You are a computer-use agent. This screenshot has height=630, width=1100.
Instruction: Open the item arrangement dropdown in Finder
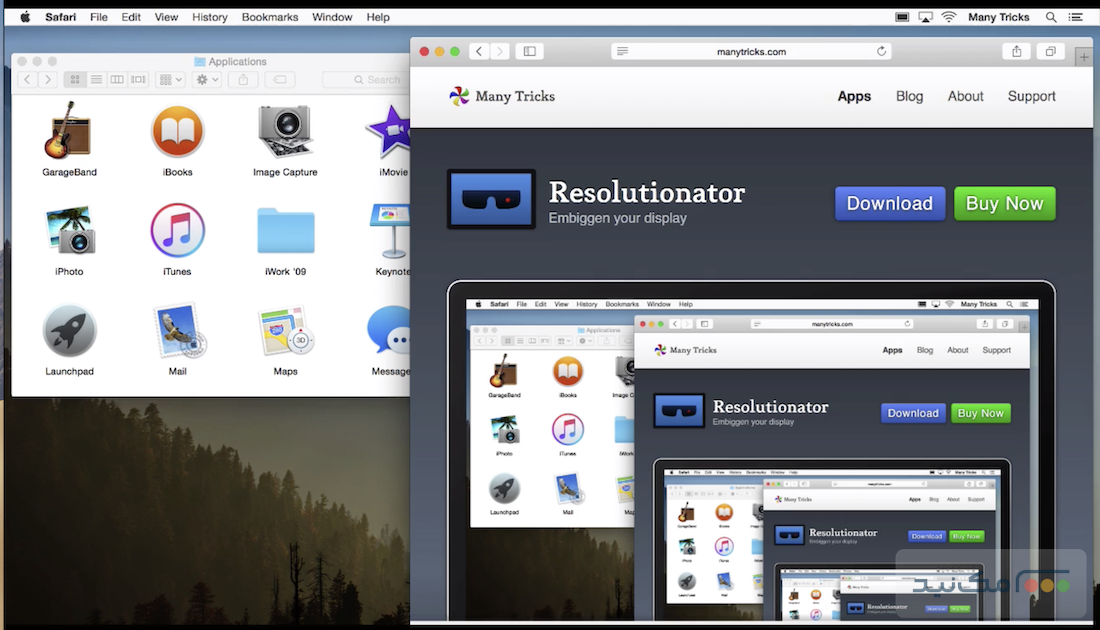168,79
